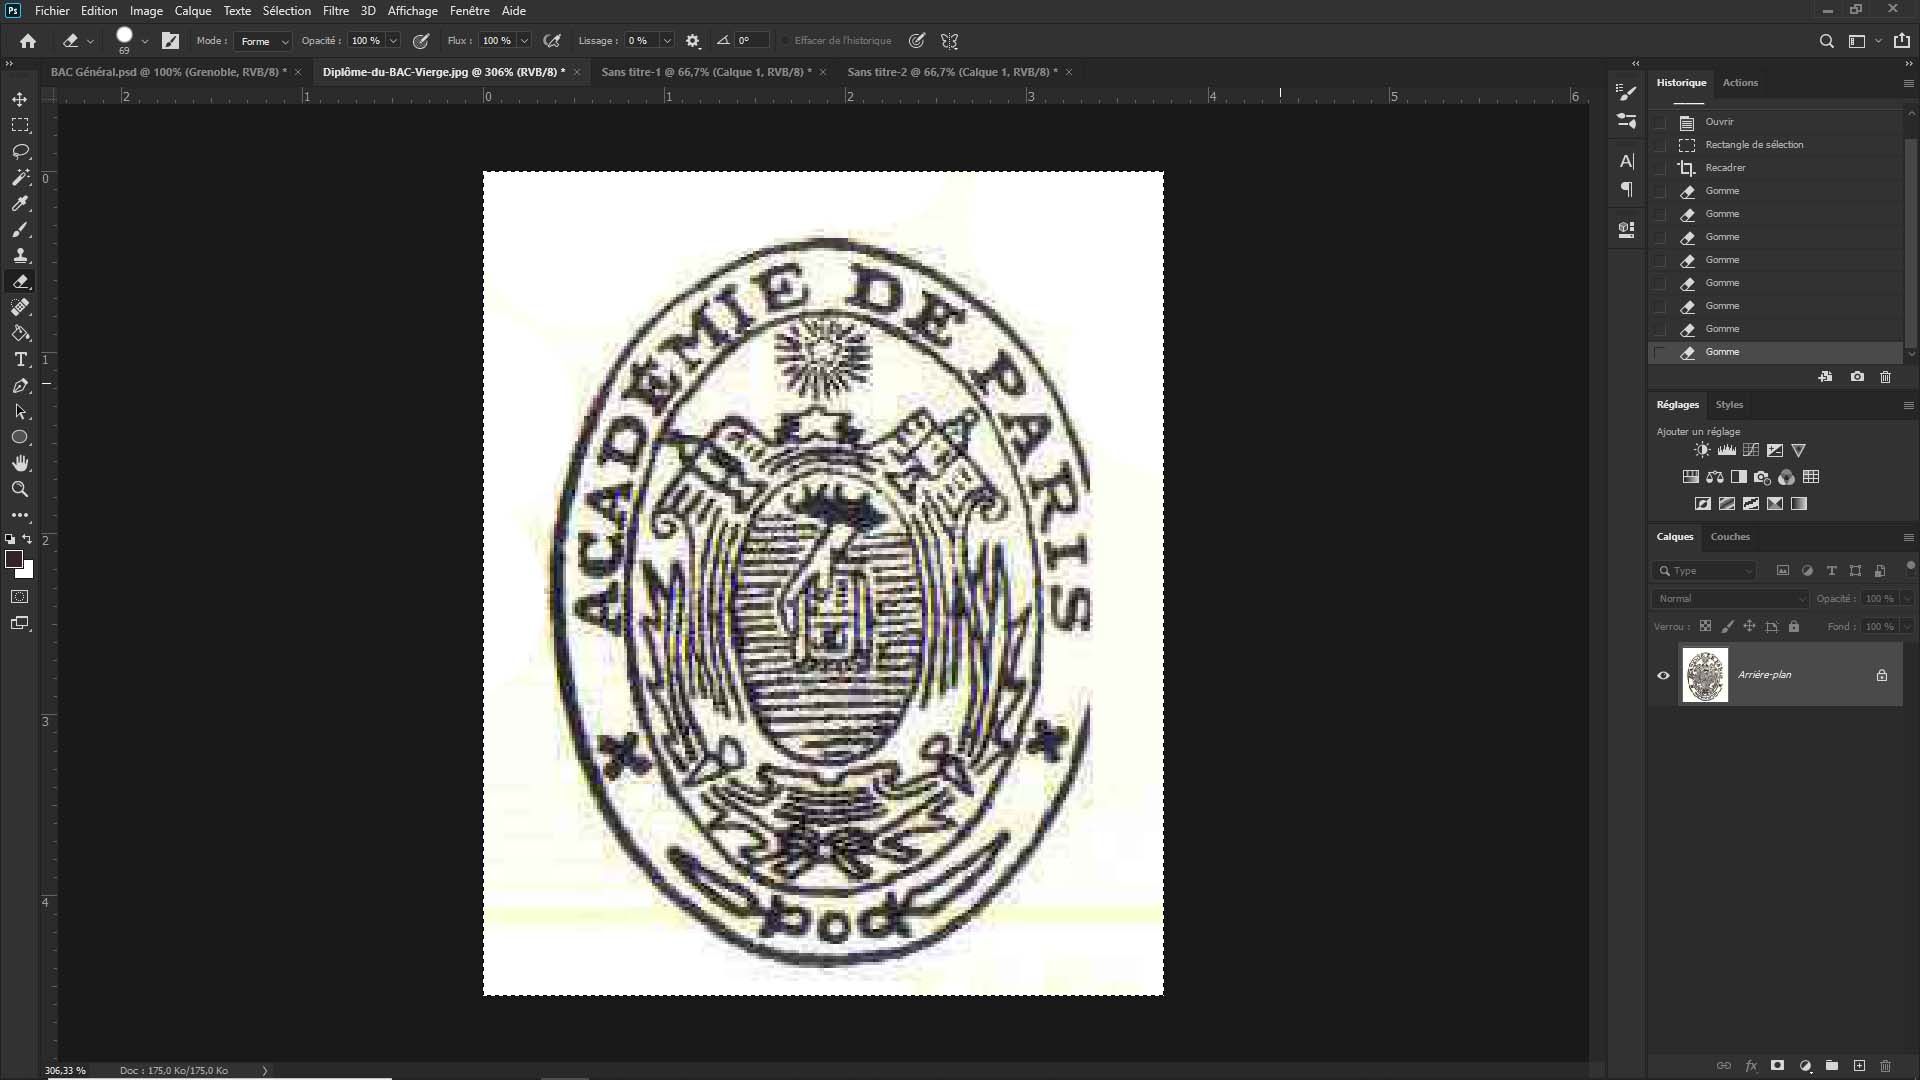Toggle Effacer de l'historique checkbox
Image resolution: width=1920 pixels, height=1080 pixels.
pos(786,41)
